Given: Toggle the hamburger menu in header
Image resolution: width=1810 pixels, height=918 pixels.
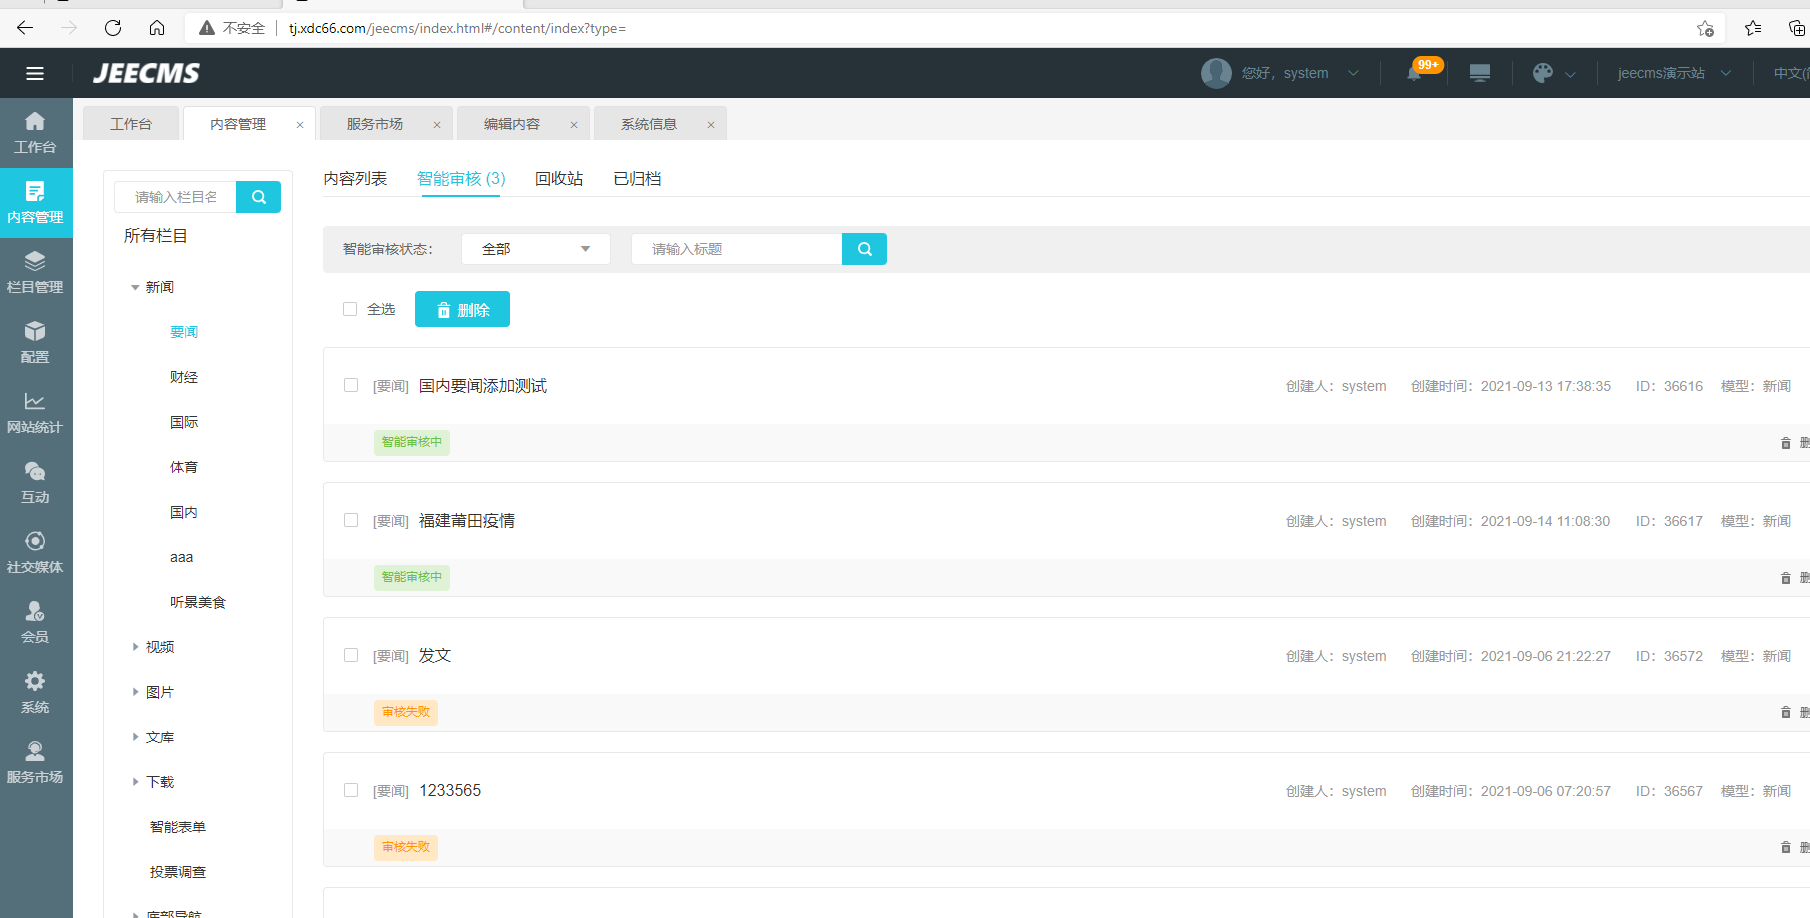Looking at the screenshot, I should pyautogui.click(x=35, y=73).
